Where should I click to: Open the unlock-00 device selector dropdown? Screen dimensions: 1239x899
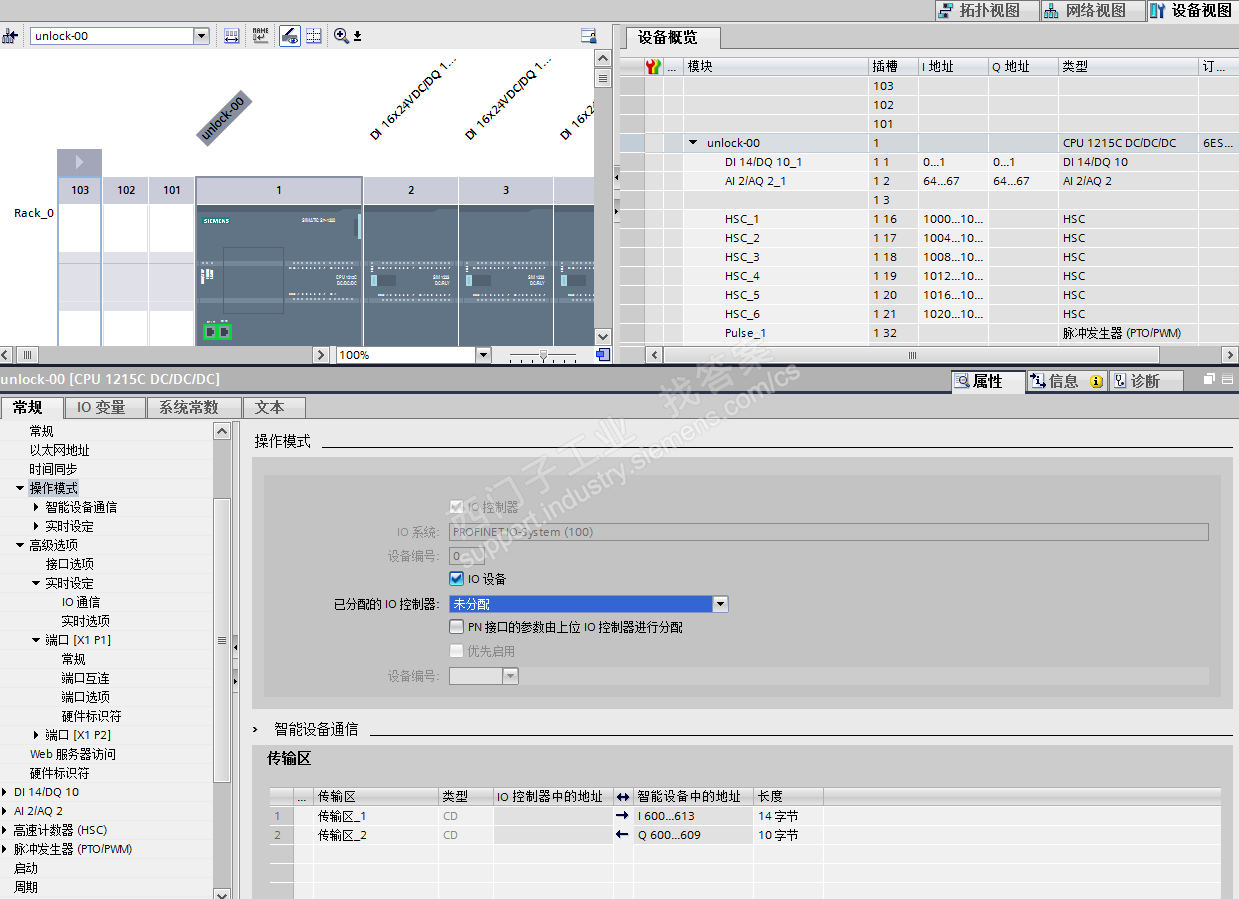point(201,36)
